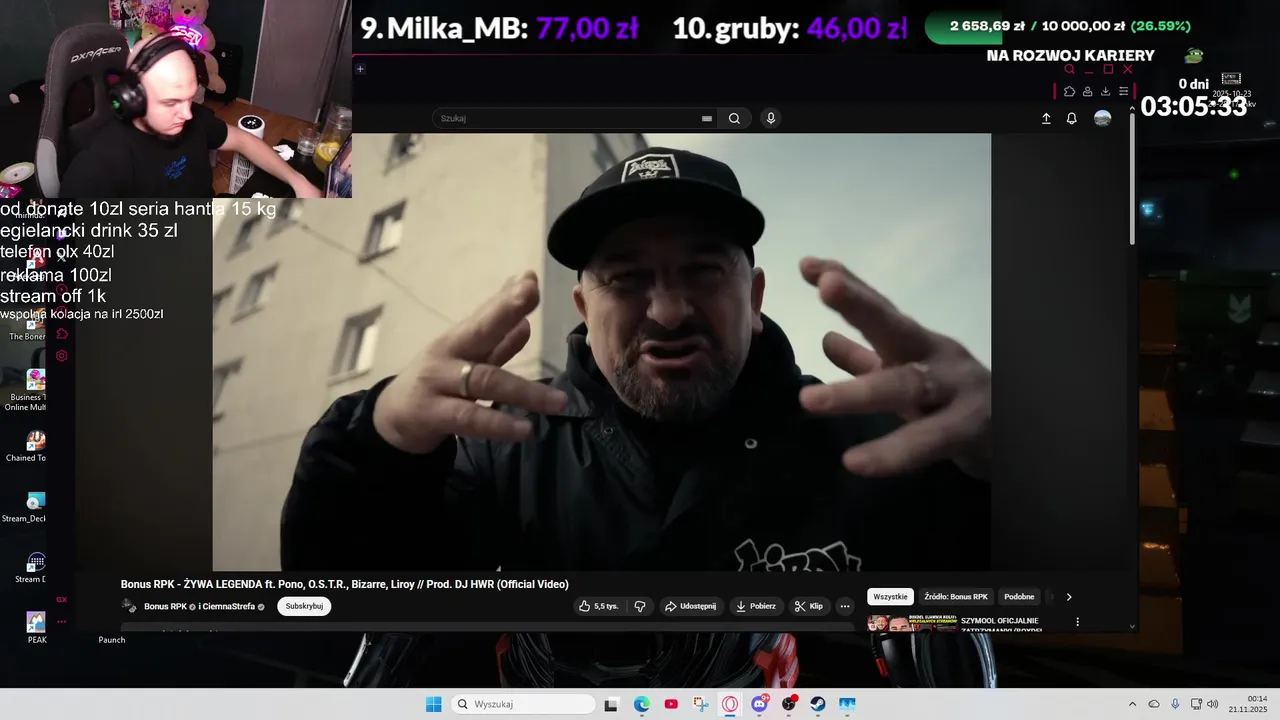Click the Subskrybuj button
The height and width of the screenshot is (720, 1280).
pos(304,606)
